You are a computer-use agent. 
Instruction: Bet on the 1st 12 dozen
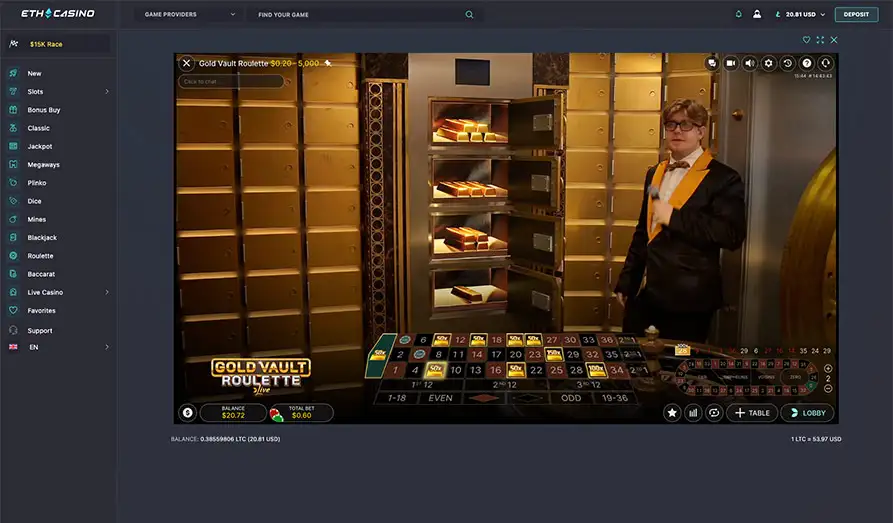coord(422,385)
